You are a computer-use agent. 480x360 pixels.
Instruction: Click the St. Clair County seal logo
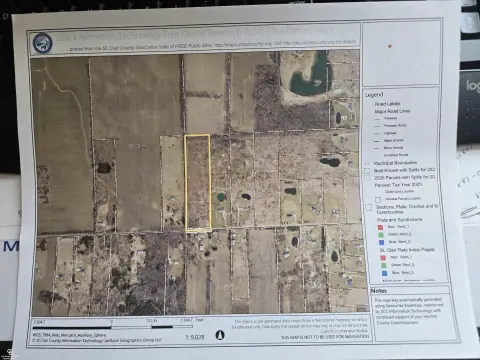[x=42, y=43]
